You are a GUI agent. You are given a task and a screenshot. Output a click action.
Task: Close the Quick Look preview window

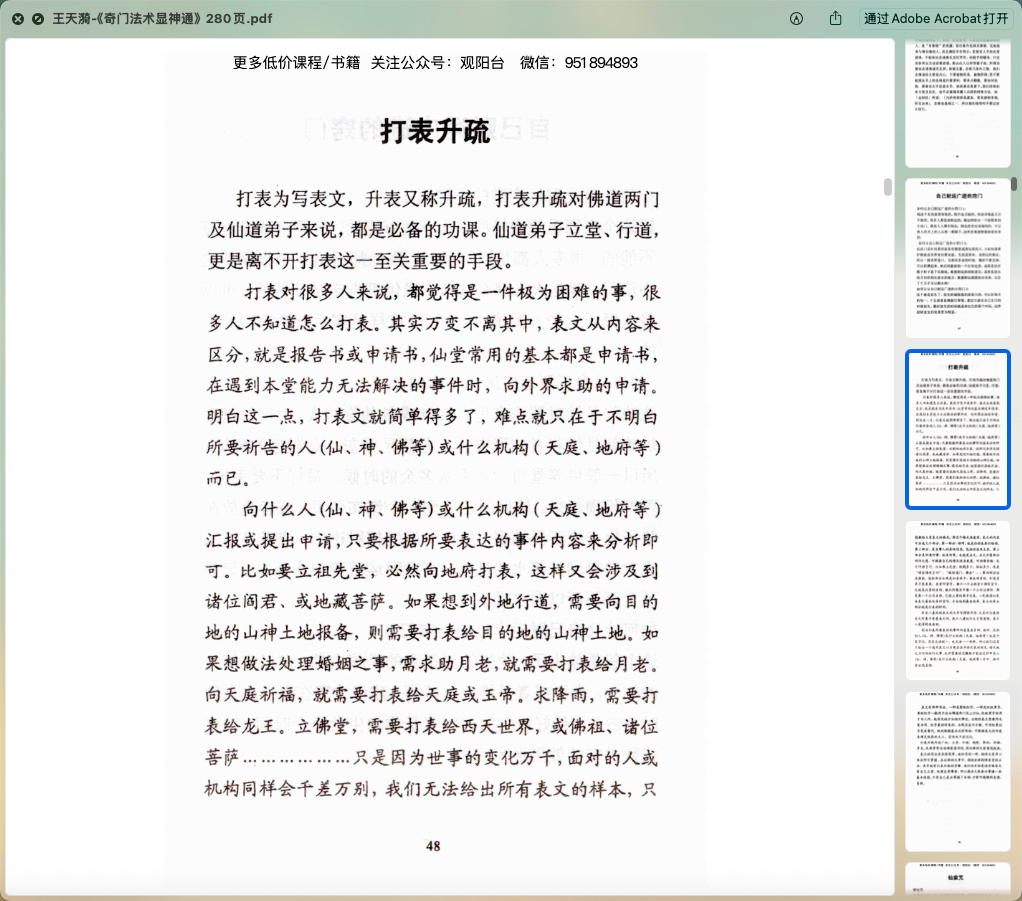tap(18, 19)
